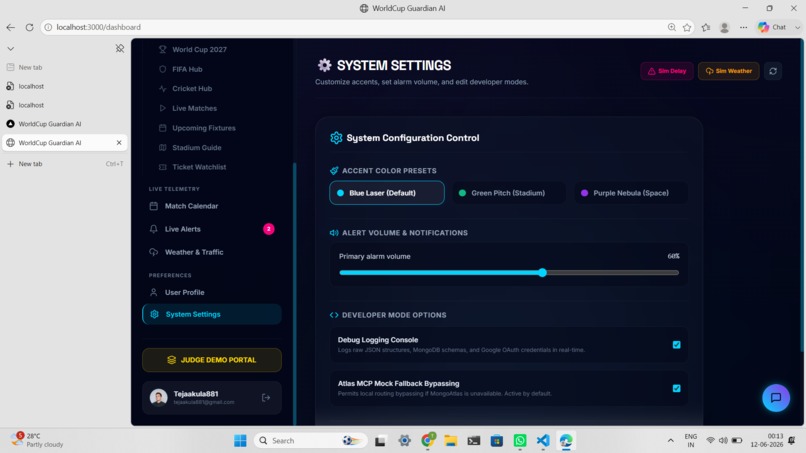Click the unpin vertical tabs pane icon
This screenshot has width=806, height=453.
tap(120, 48)
